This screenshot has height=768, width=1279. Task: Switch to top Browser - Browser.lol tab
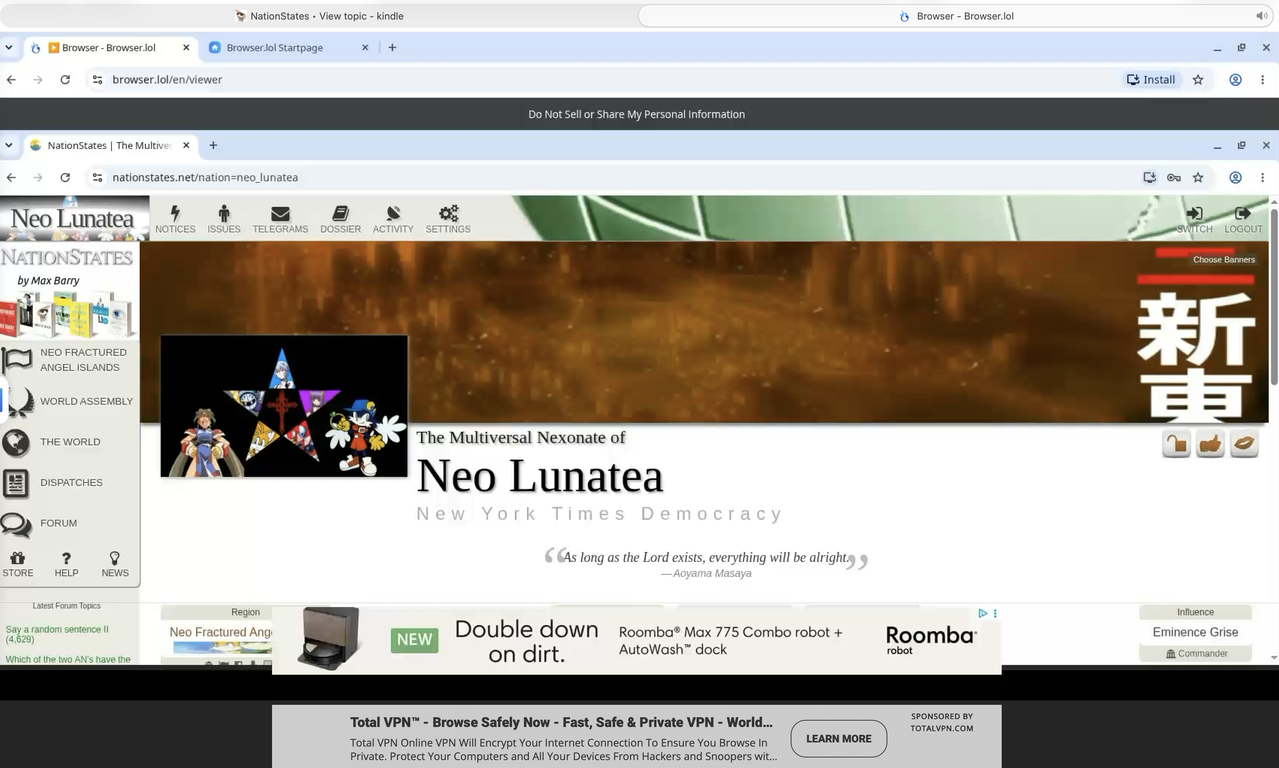point(957,16)
